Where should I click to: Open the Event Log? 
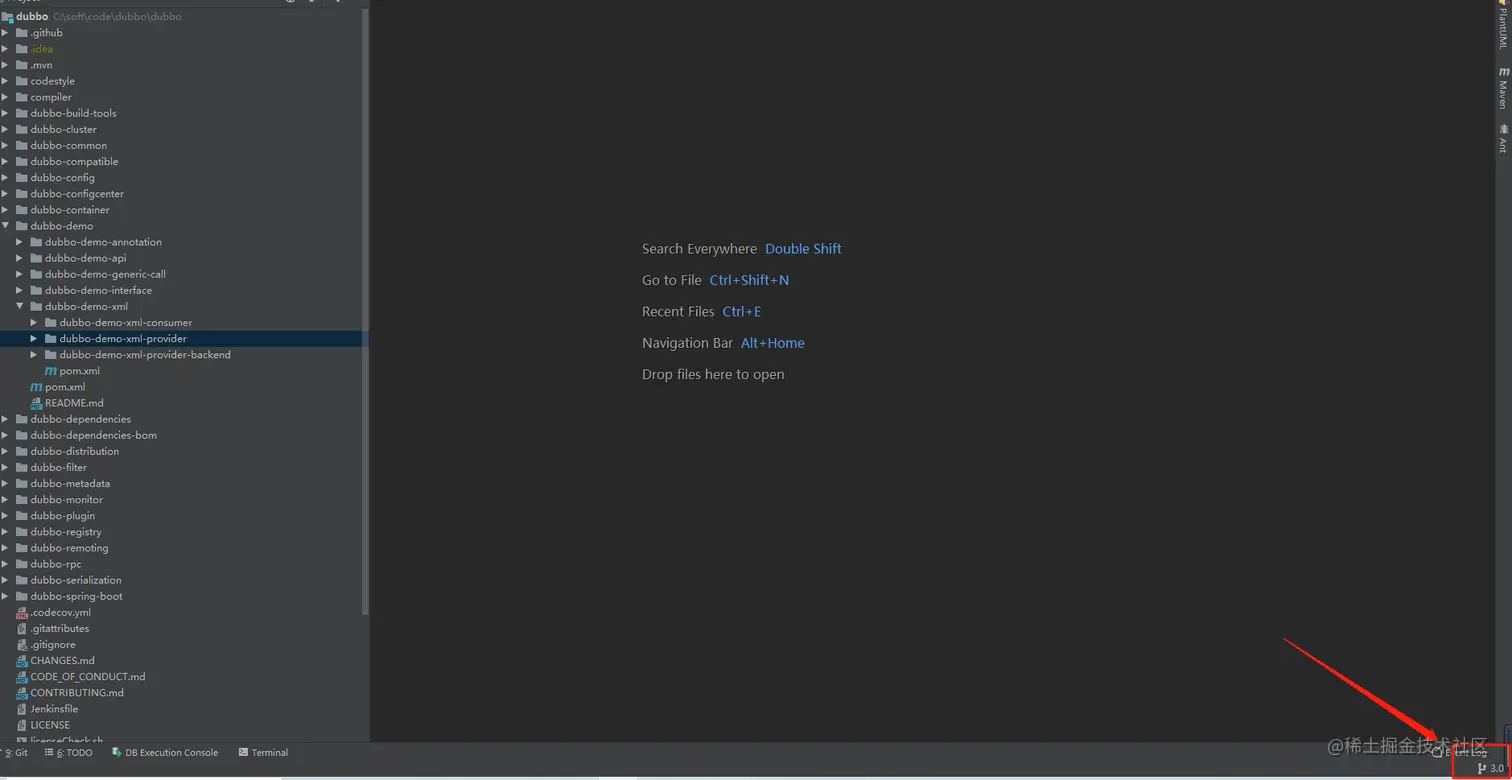1461,752
